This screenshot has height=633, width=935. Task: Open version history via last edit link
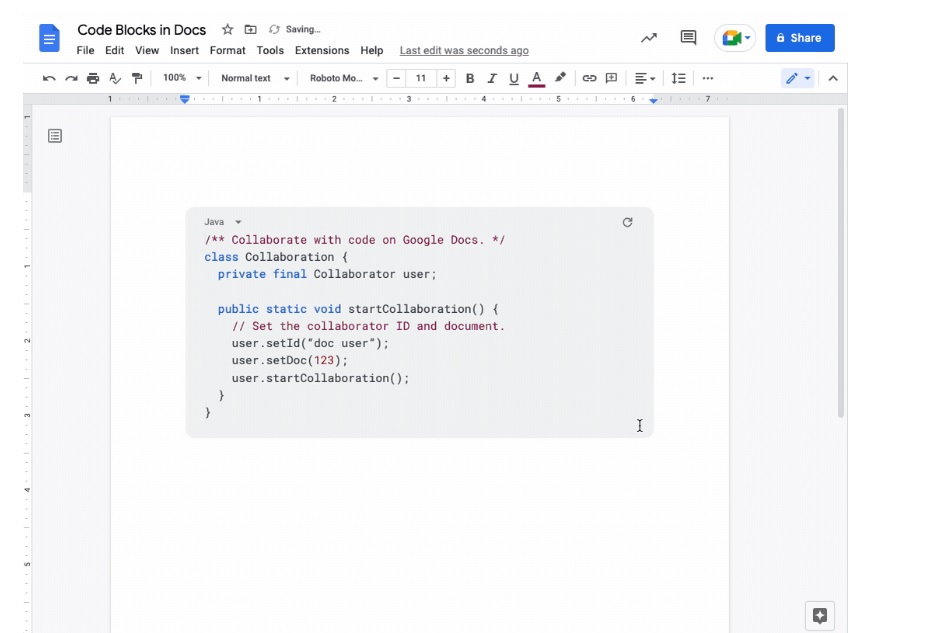coord(464,51)
